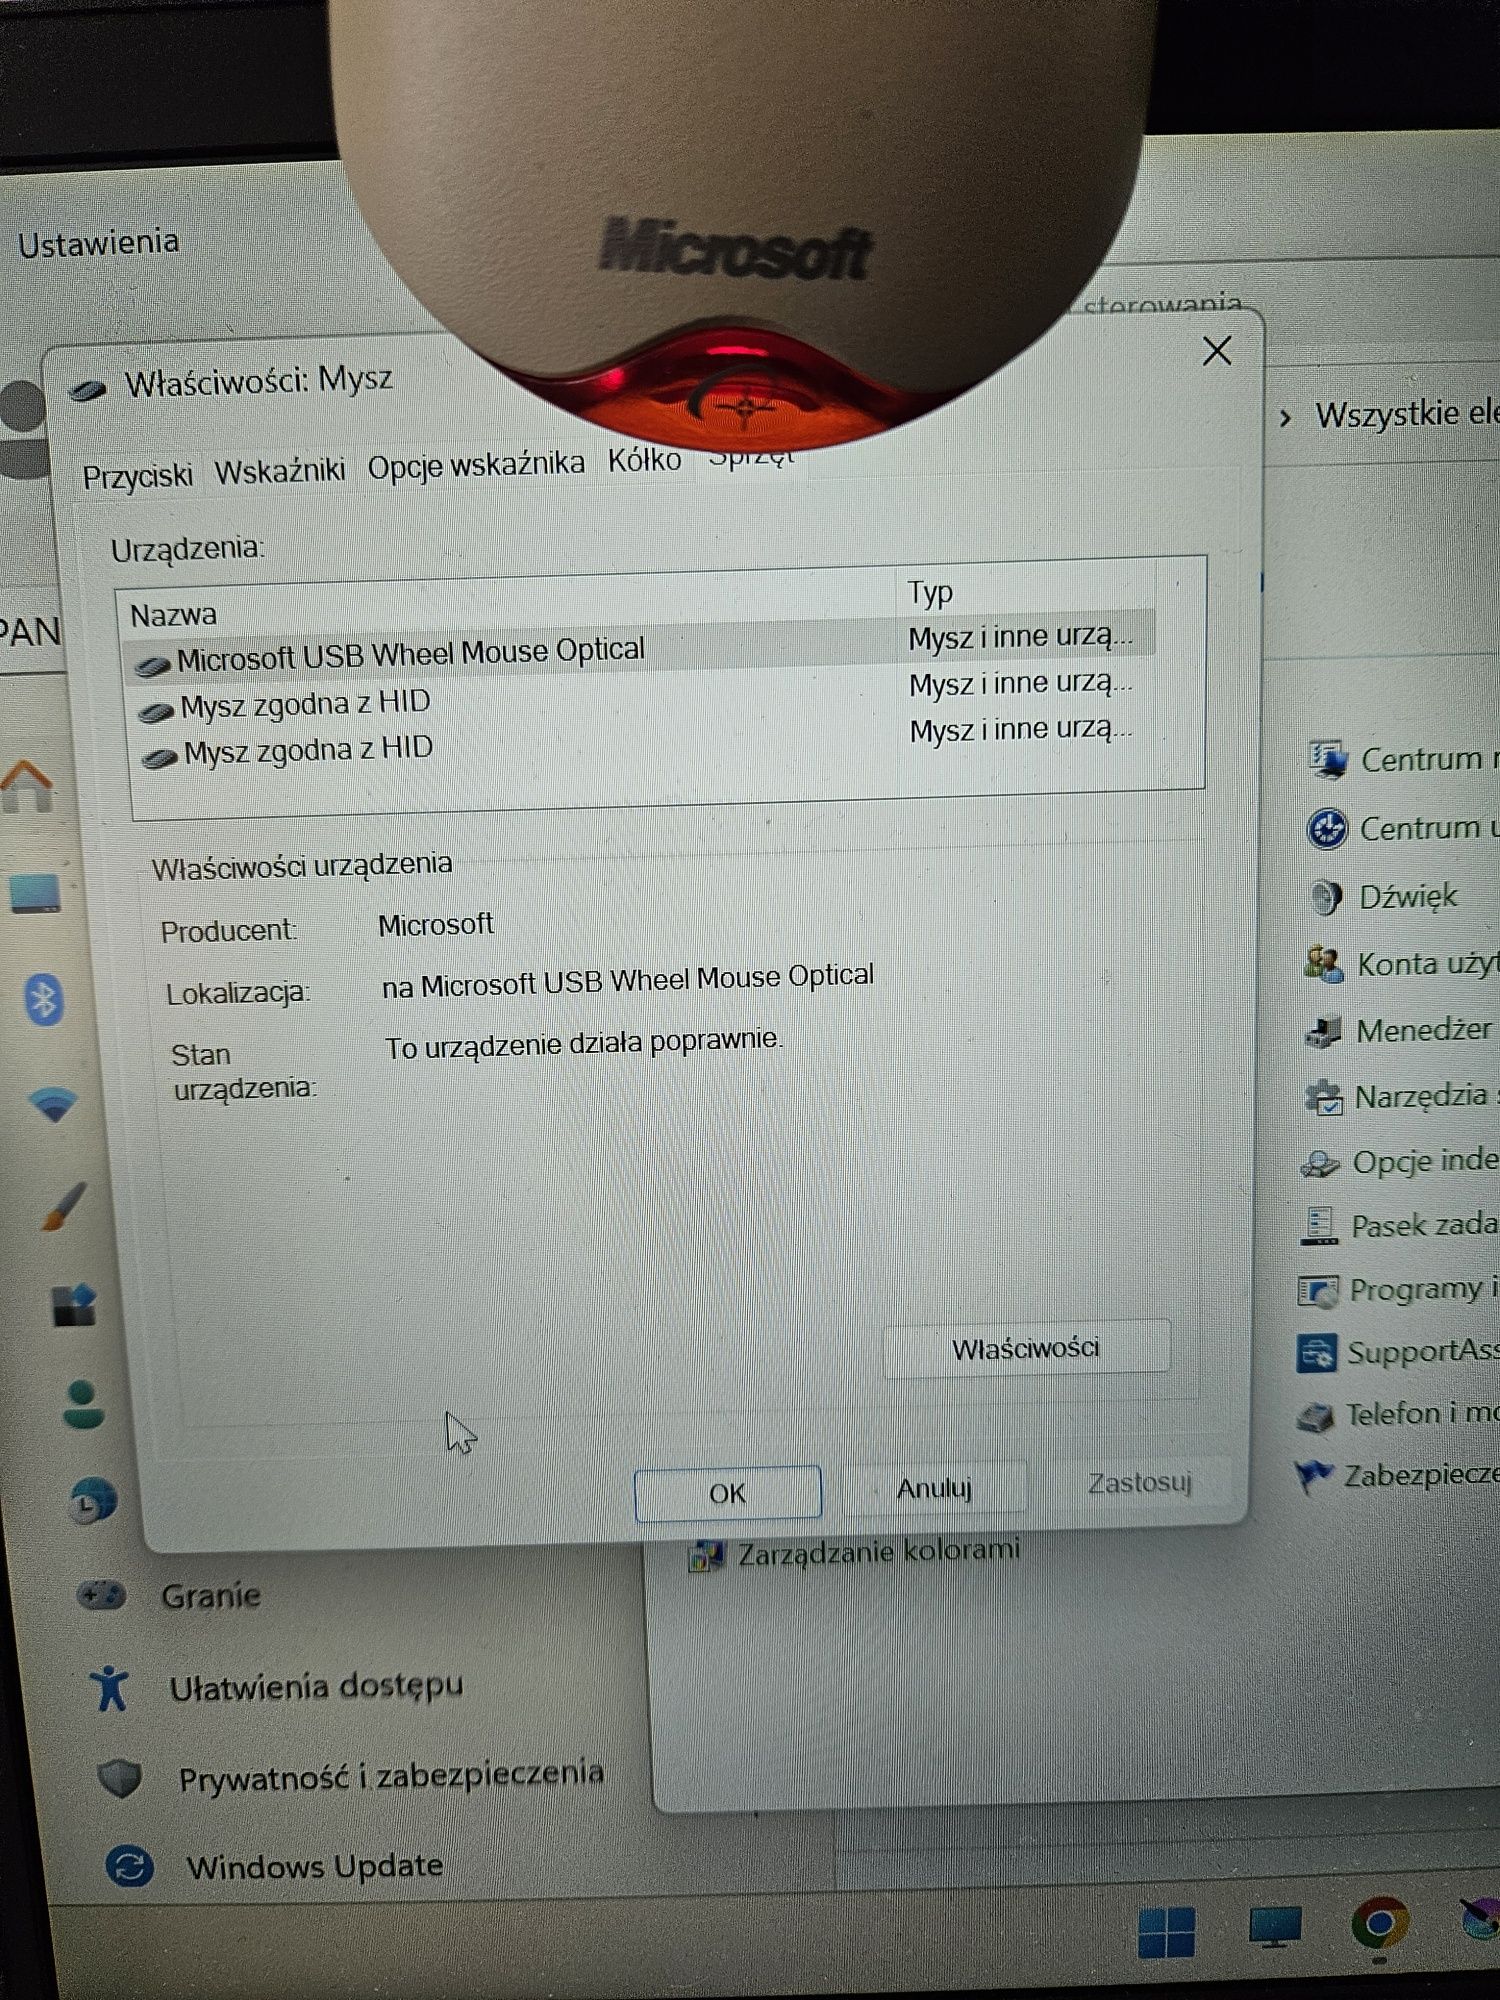
Task: Click the Wi-Fi network icon in Settings sidebar
Action: click(x=53, y=1104)
